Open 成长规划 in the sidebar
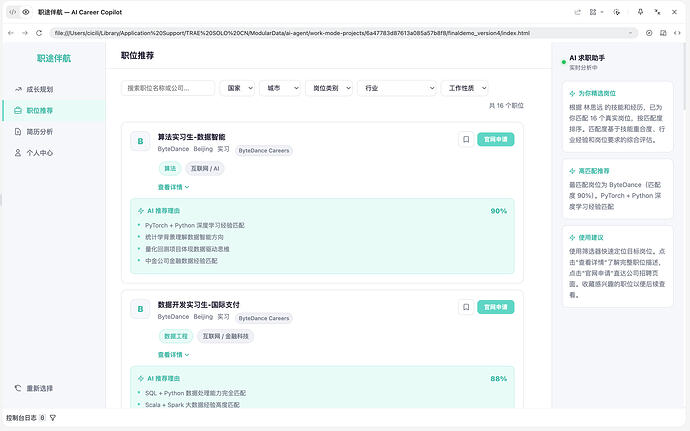This screenshot has height=431, width=690. (54, 89)
